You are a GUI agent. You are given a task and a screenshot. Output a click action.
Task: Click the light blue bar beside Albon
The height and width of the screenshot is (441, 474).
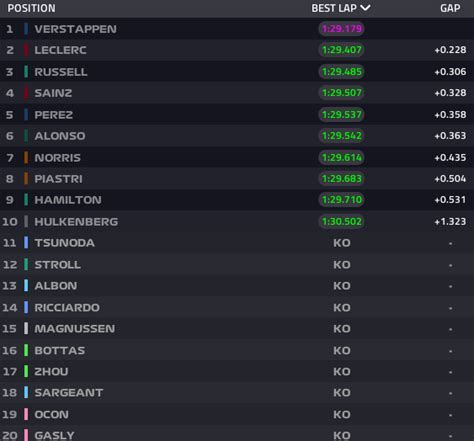click(x=26, y=286)
